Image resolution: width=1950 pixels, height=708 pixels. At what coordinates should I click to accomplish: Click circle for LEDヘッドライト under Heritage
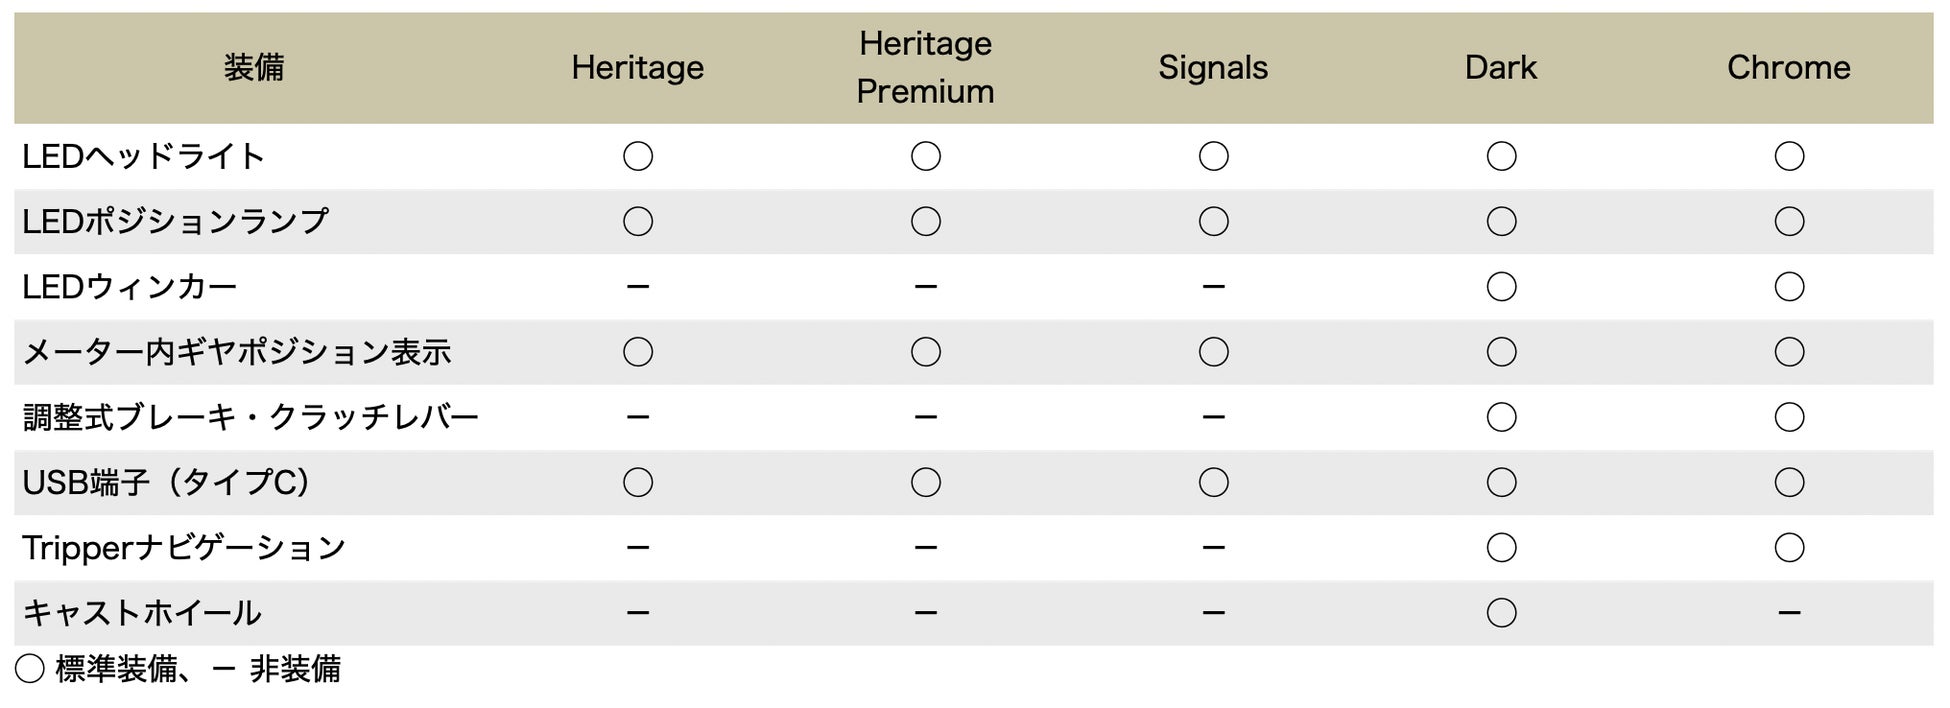pos(638,157)
